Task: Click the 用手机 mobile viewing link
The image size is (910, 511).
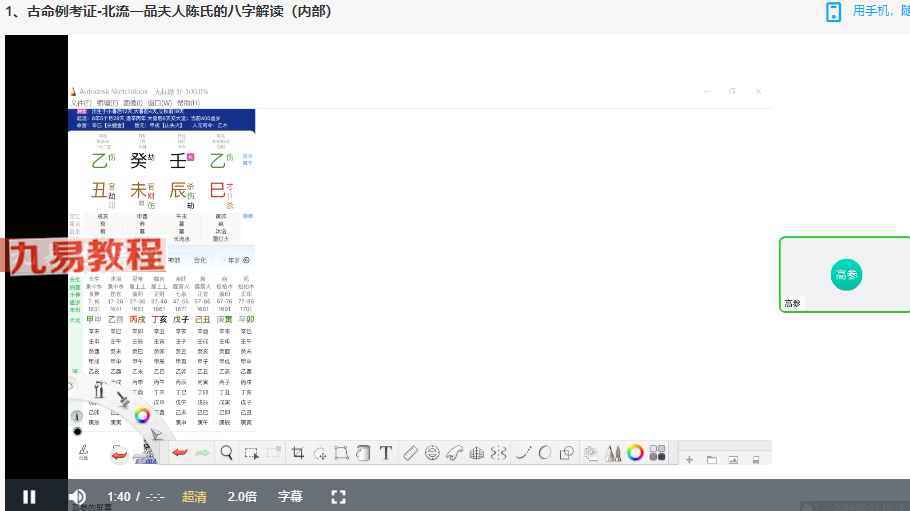Action: pos(878,11)
